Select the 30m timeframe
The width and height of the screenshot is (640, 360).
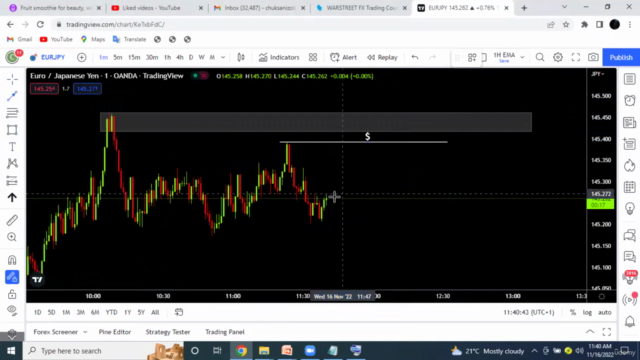(x=152, y=58)
